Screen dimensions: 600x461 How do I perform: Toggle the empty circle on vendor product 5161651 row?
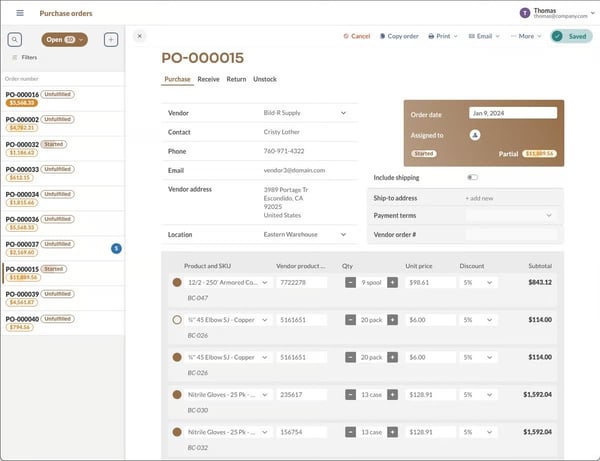click(x=177, y=320)
